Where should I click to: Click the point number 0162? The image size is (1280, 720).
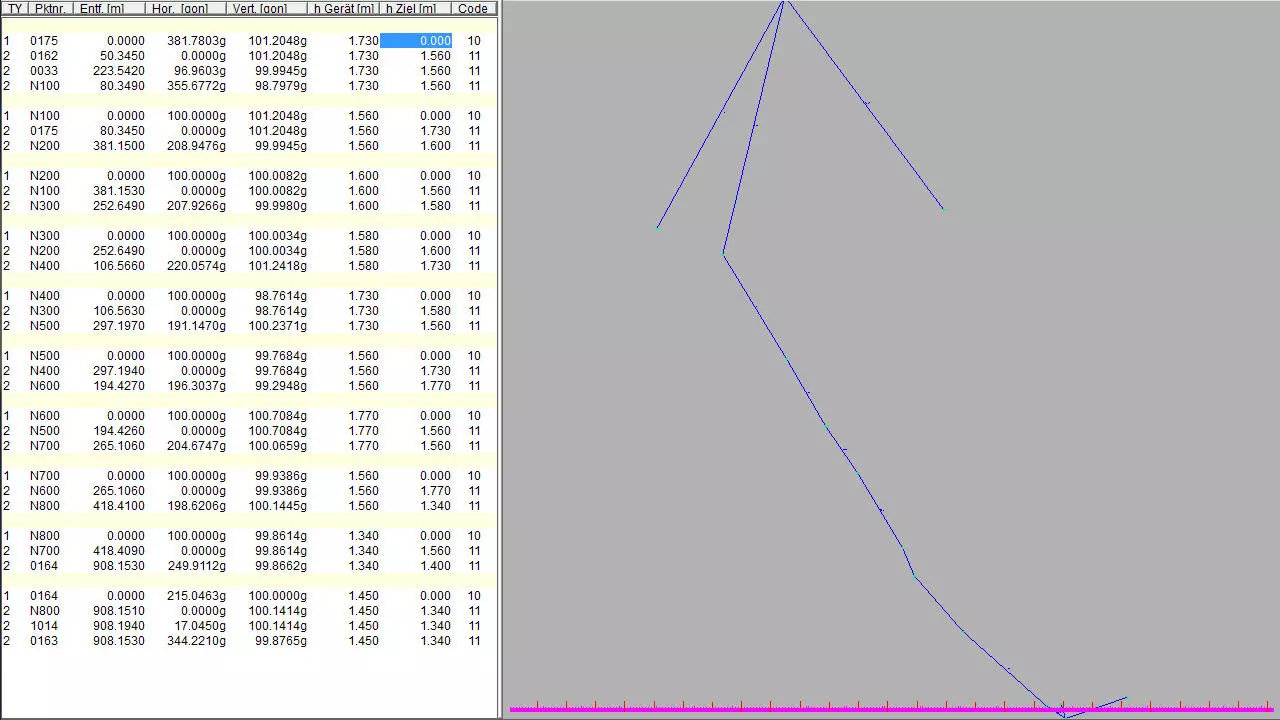tap(44, 56)
